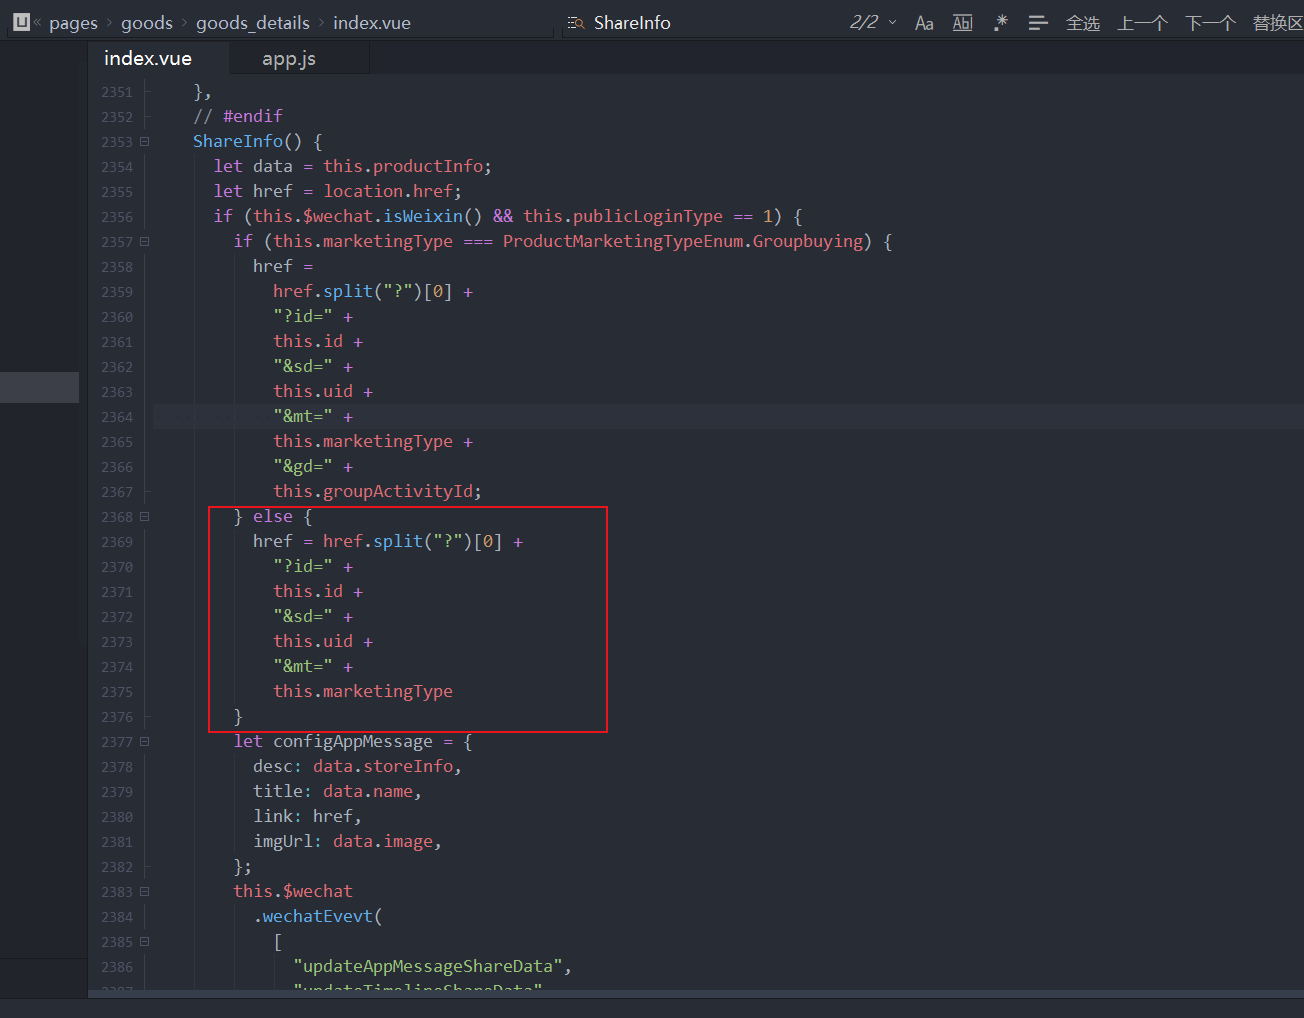The image size is (1304, 1018).
Task: Click publicLoginType on line 2356
Action: [x=648, y=216]
